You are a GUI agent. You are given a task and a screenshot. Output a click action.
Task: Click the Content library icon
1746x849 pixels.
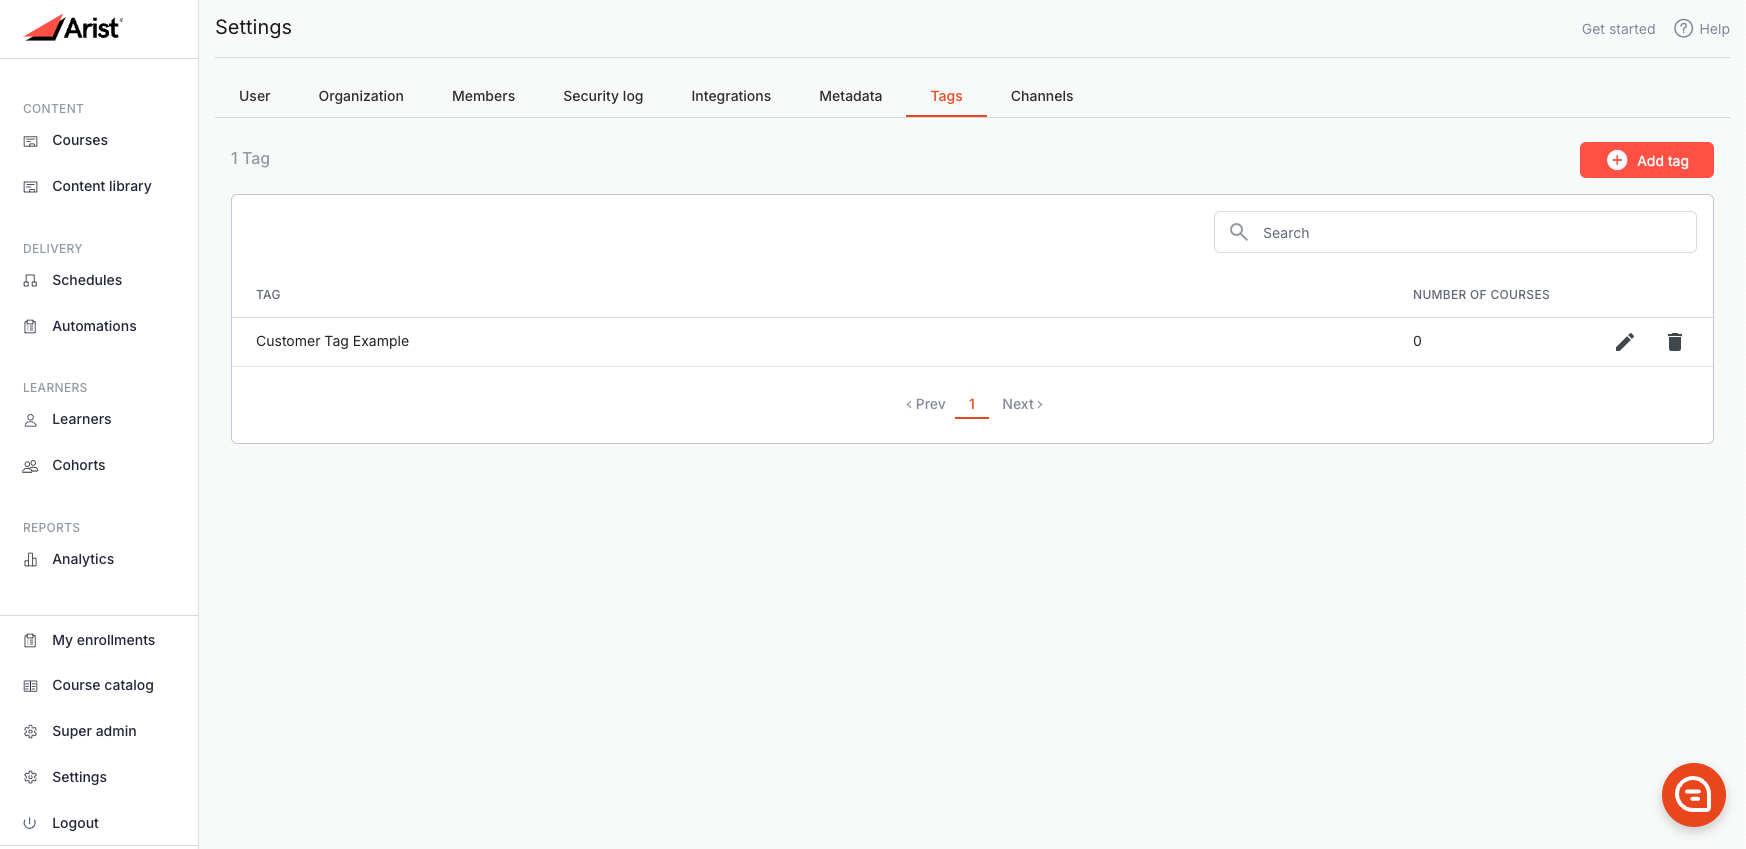[31, 187]
